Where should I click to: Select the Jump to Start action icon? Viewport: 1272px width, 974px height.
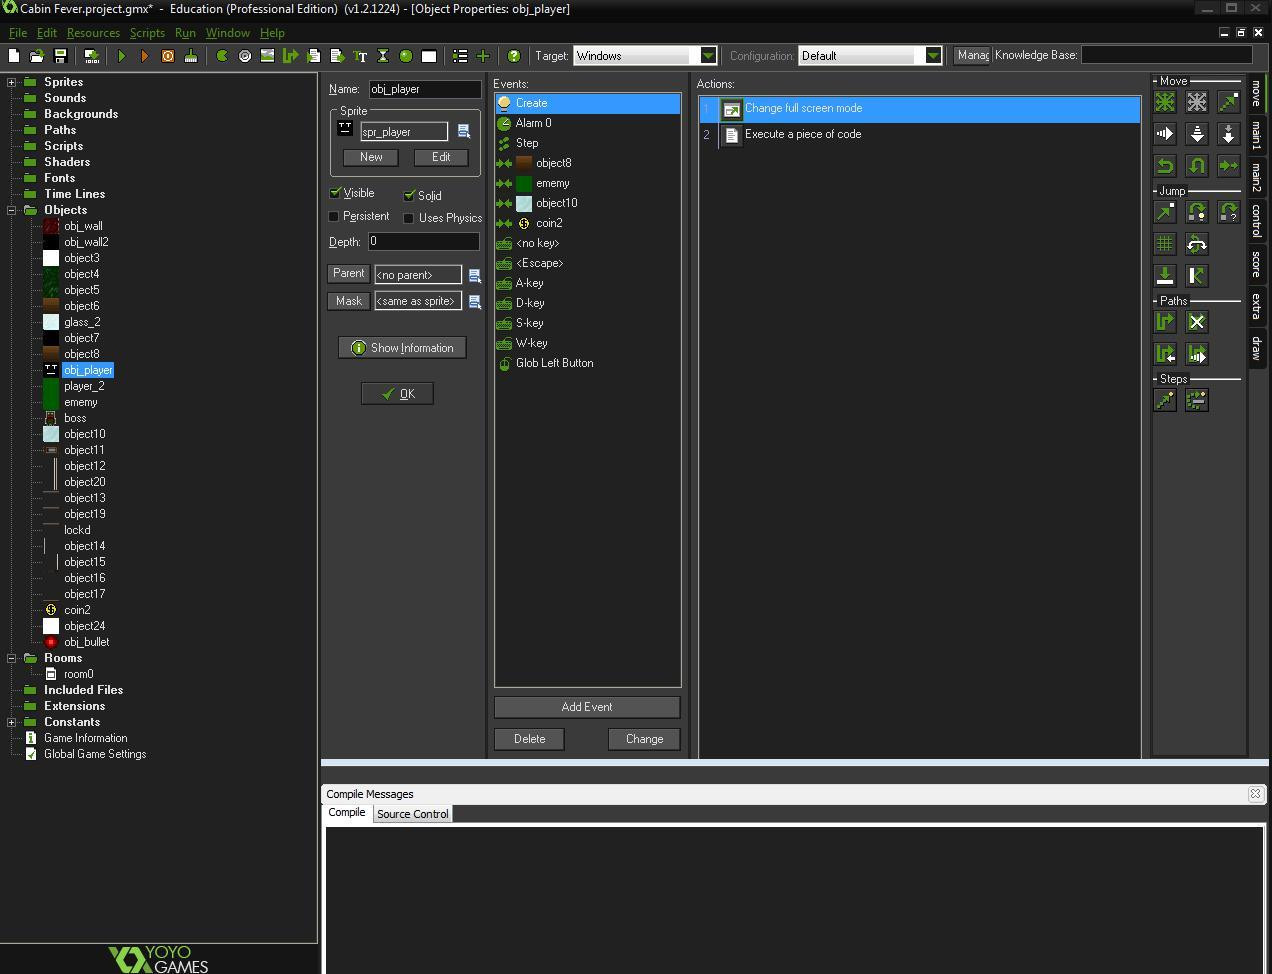coord(1197,212)
